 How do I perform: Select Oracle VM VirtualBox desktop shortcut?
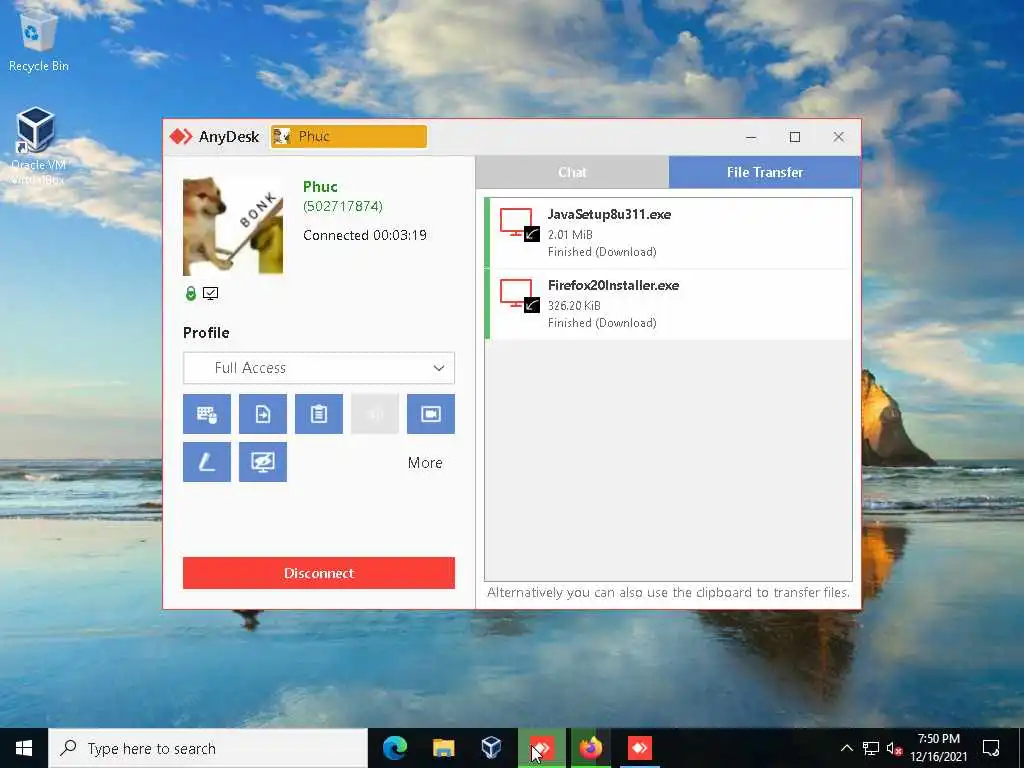(x=37, y=146)
